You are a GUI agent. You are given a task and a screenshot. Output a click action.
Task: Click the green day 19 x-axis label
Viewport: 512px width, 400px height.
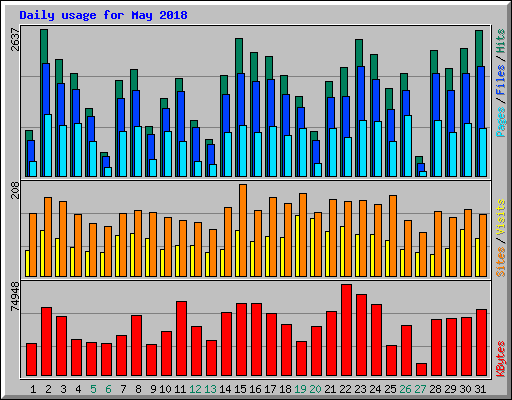point(300,389)
